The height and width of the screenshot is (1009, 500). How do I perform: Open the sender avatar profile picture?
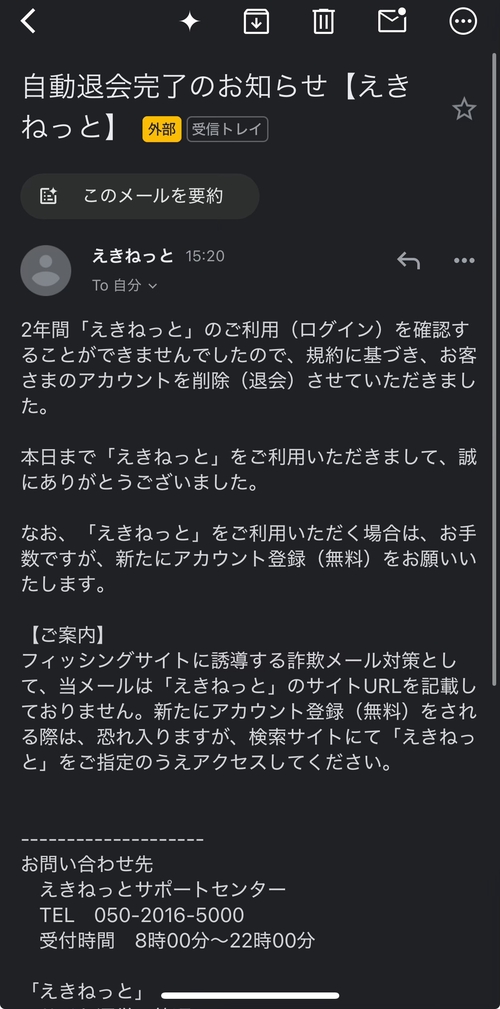pyautogui.click(x=46, y=270)
